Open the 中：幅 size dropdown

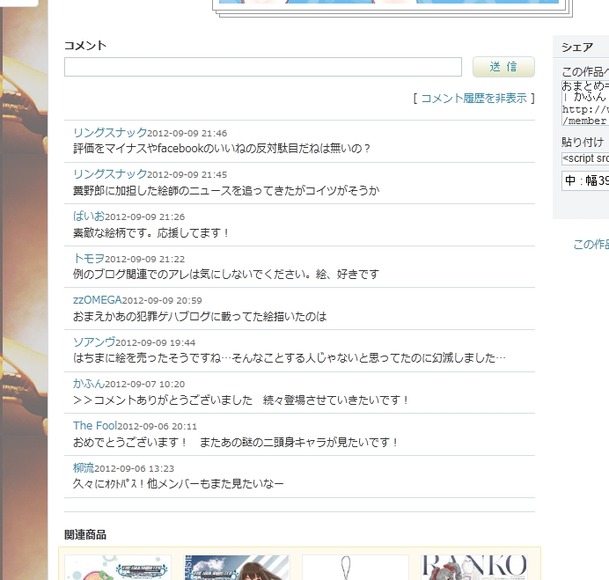coord(585,181)
